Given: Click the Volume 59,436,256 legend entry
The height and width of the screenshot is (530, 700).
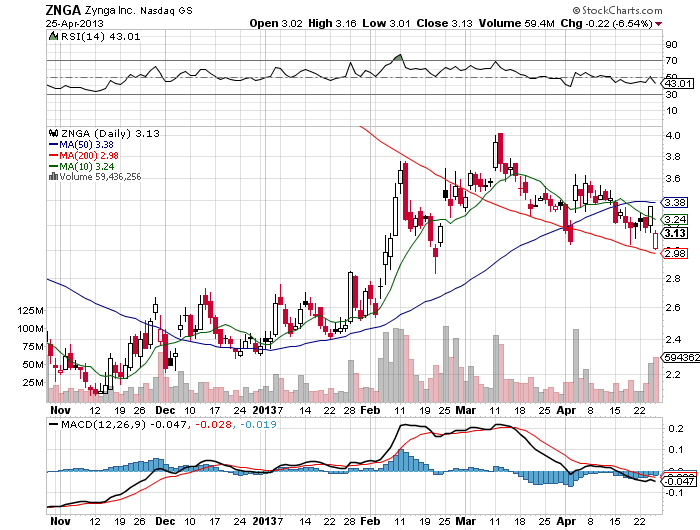Looking at the screenshot, I should (x=100, y=177).
